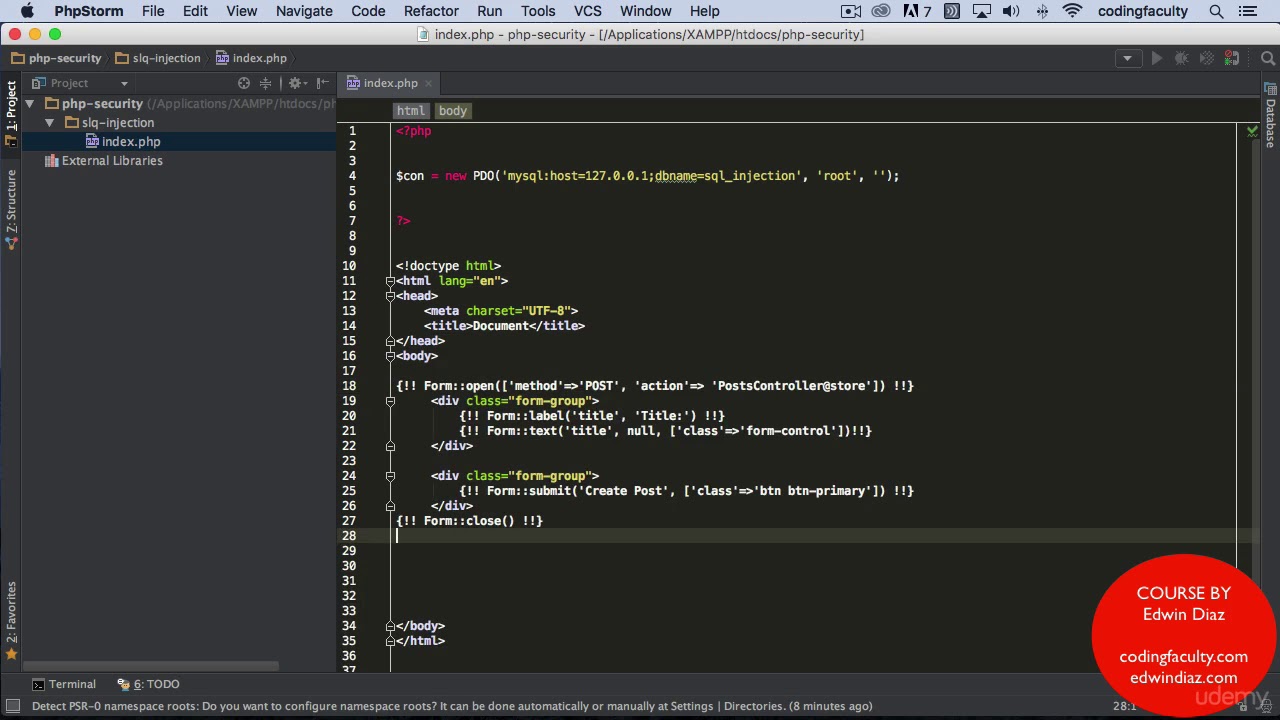This screenshot has width=1280, height=720.
Task: Fold the body tag at line 16
Action: point(390,356)
